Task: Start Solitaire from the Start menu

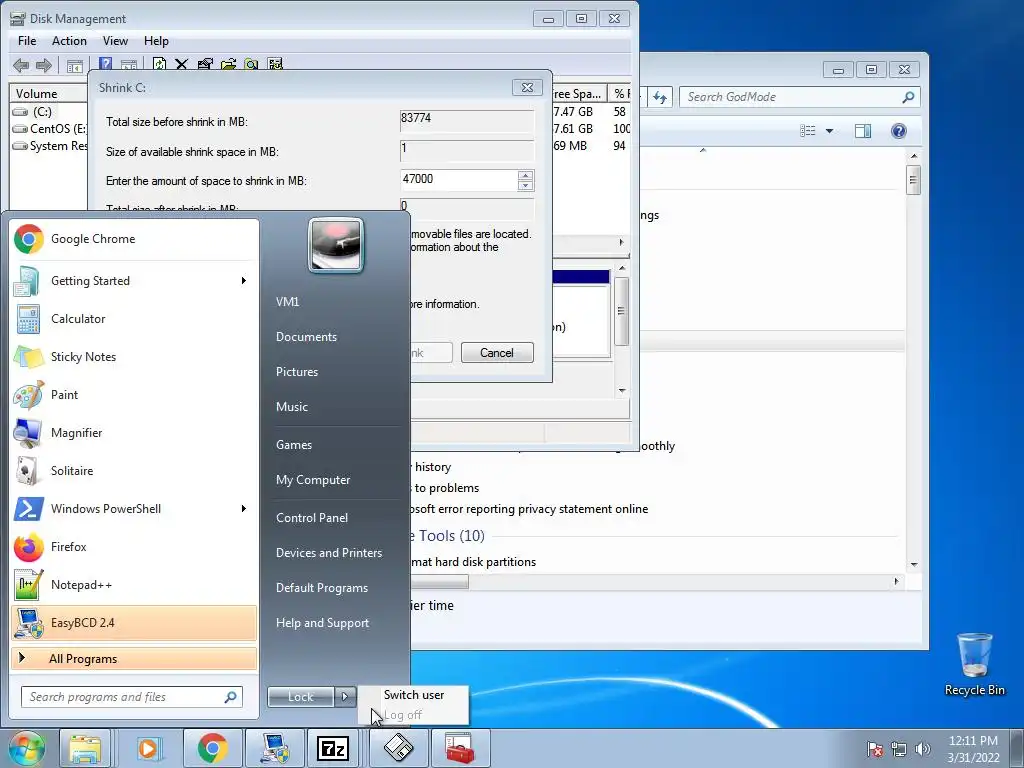Action: [x=134, y=471]
